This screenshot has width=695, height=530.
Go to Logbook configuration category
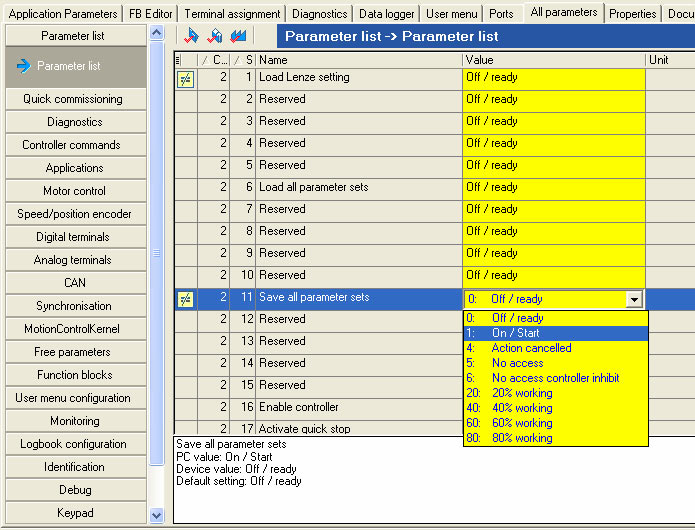click(x=73, y=444)
